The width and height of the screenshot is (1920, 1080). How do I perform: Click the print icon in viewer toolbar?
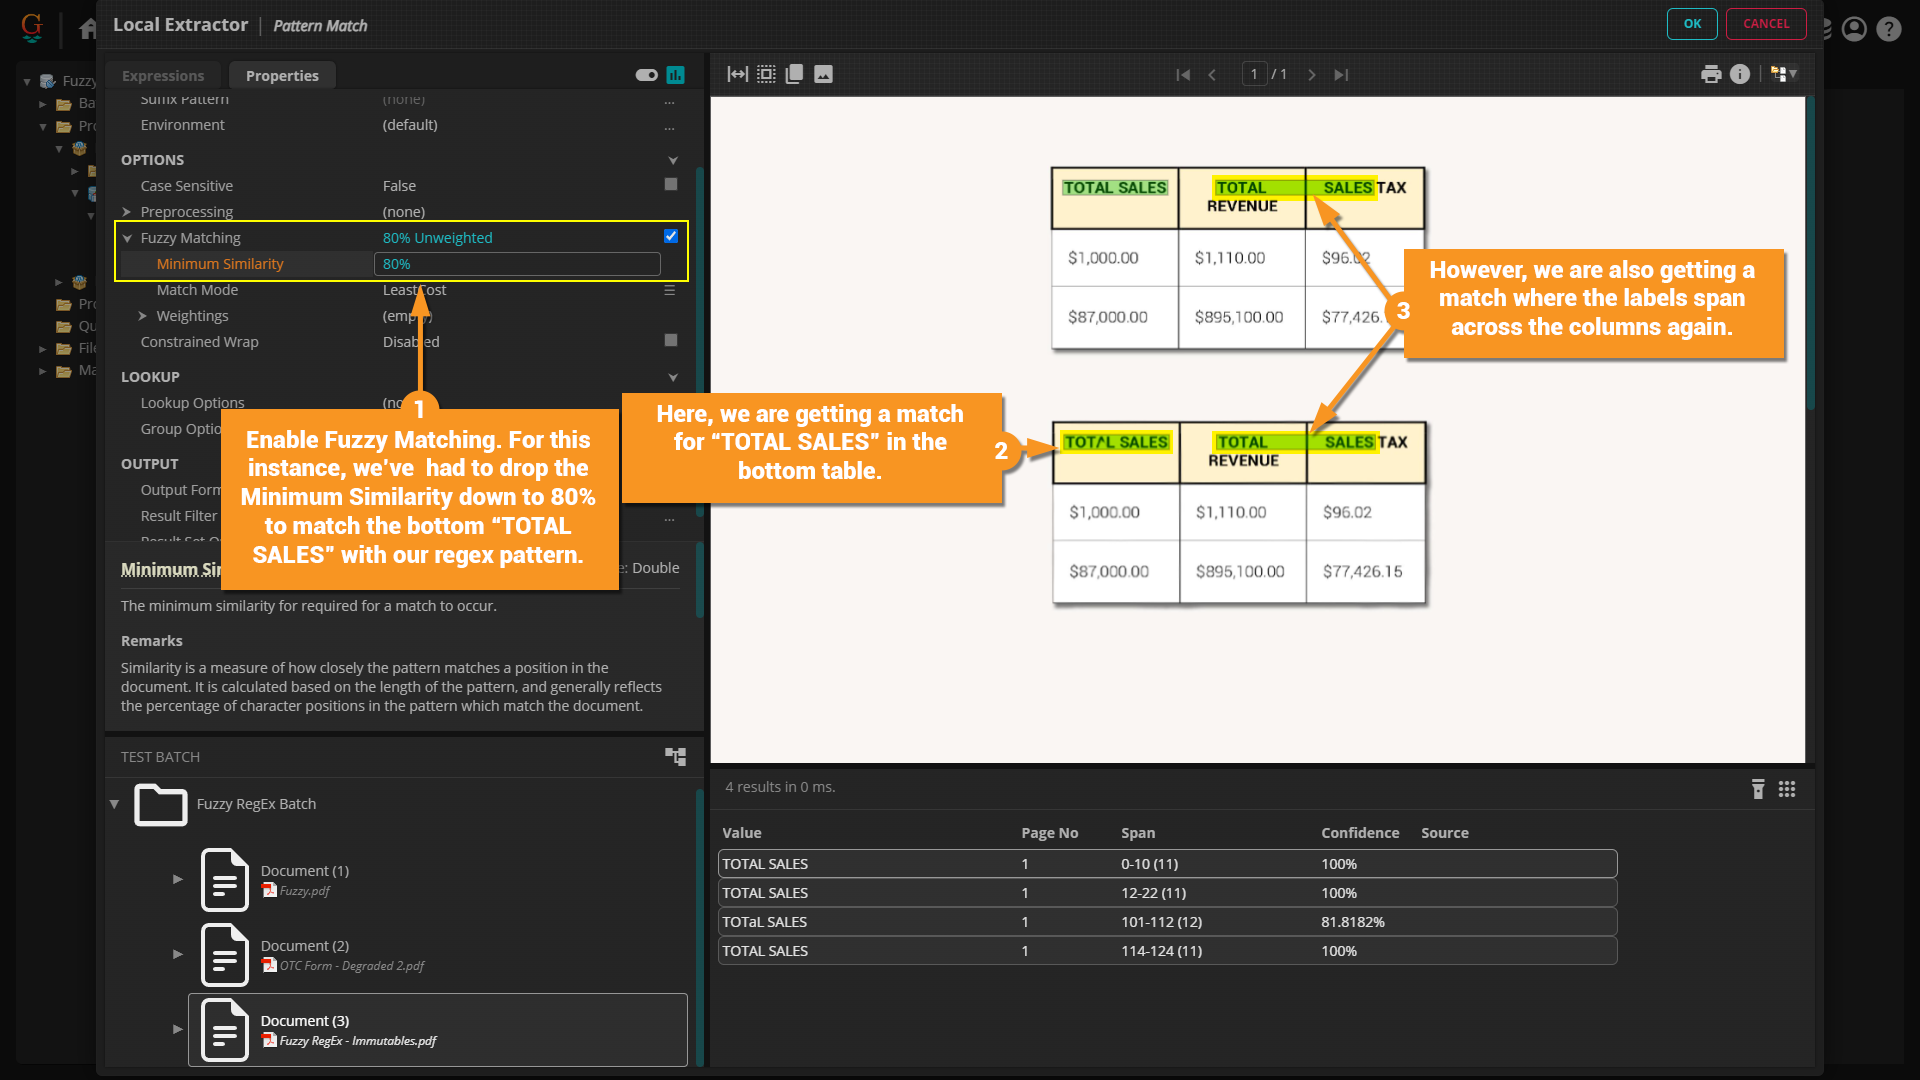(1711, 74)
